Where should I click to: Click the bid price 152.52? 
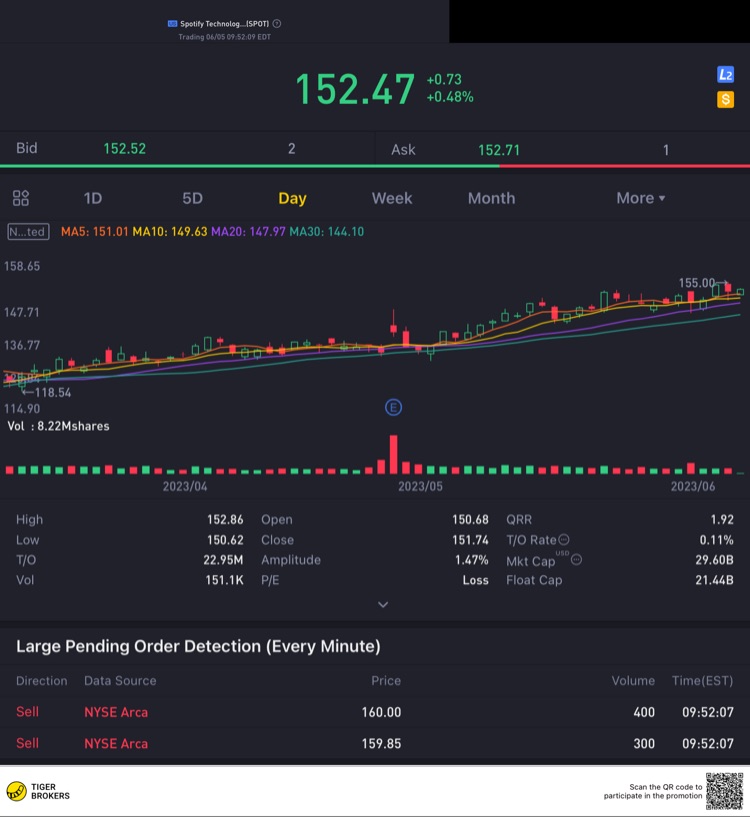tap(125, 148)
